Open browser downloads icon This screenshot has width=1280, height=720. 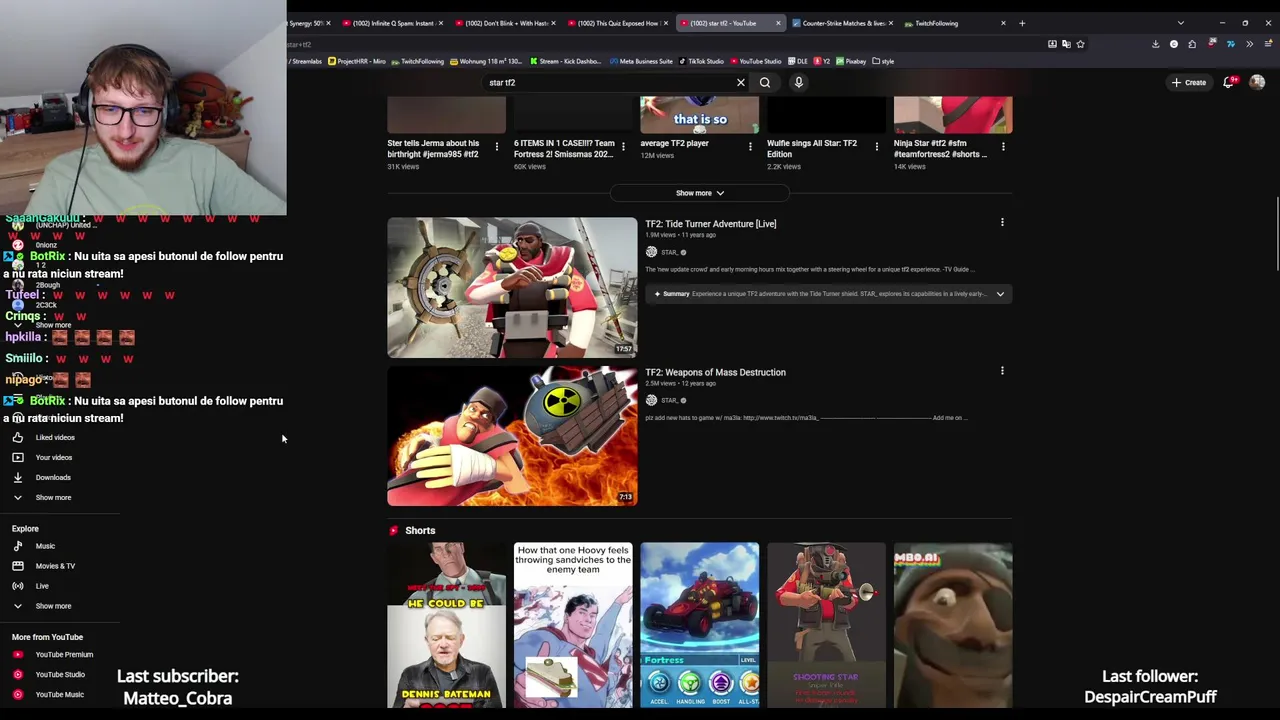[x=1155, y=44]
